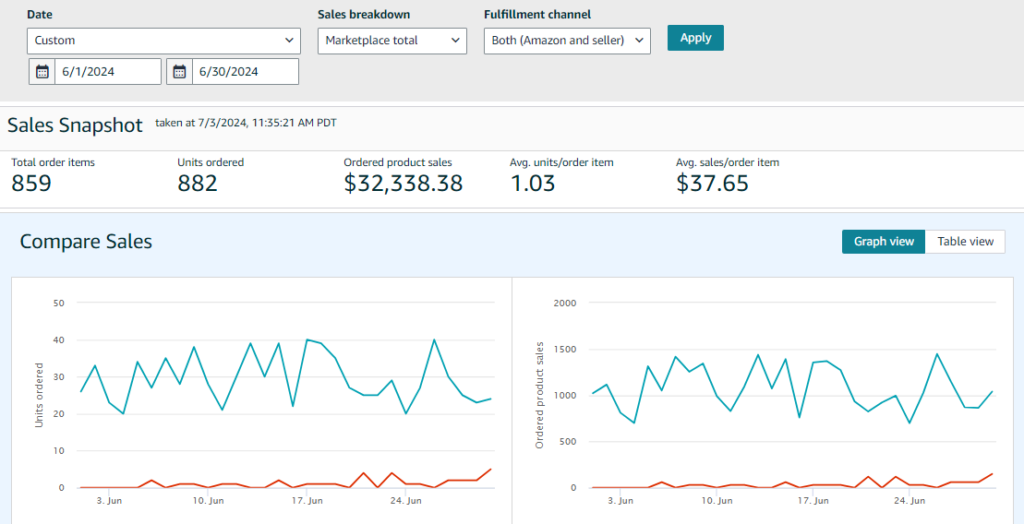Click the 6/30/2024 end date field
Viewport: 1024px width, 524px height.
coord(245,71)
